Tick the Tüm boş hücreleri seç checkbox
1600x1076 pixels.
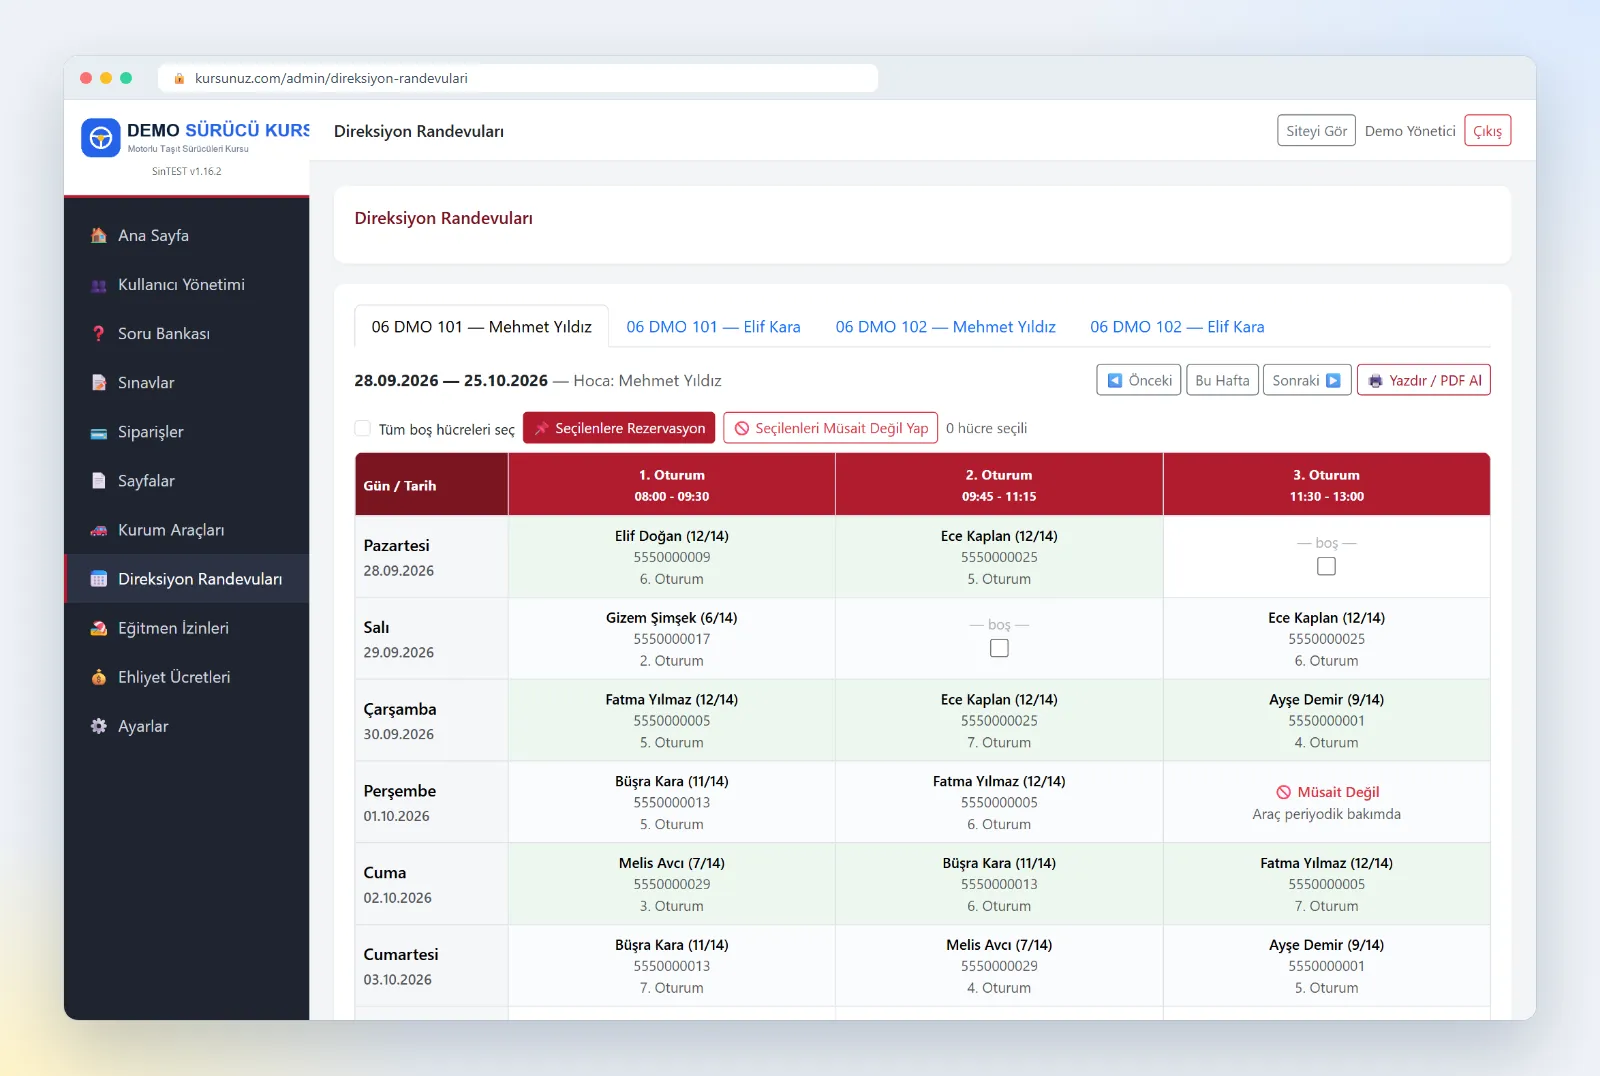(x=363, y=428)
